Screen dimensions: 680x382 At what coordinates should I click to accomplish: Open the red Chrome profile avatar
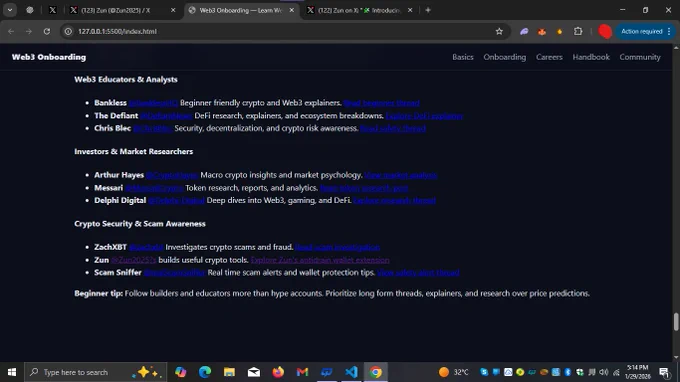click(x=605, y=31)
